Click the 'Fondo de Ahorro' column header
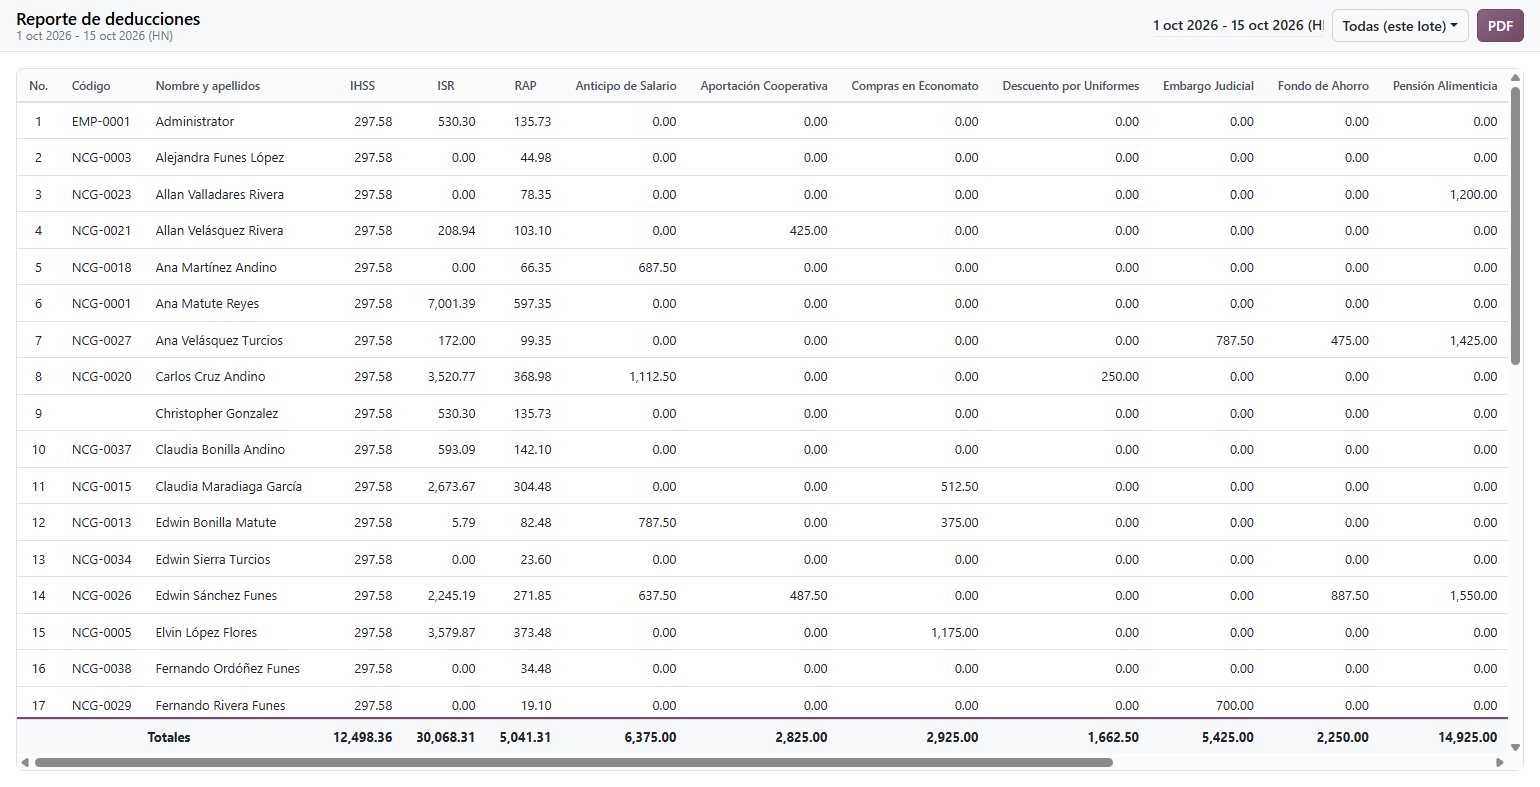Screen dimensions: 1540x787 click(x=1323, y=86)
